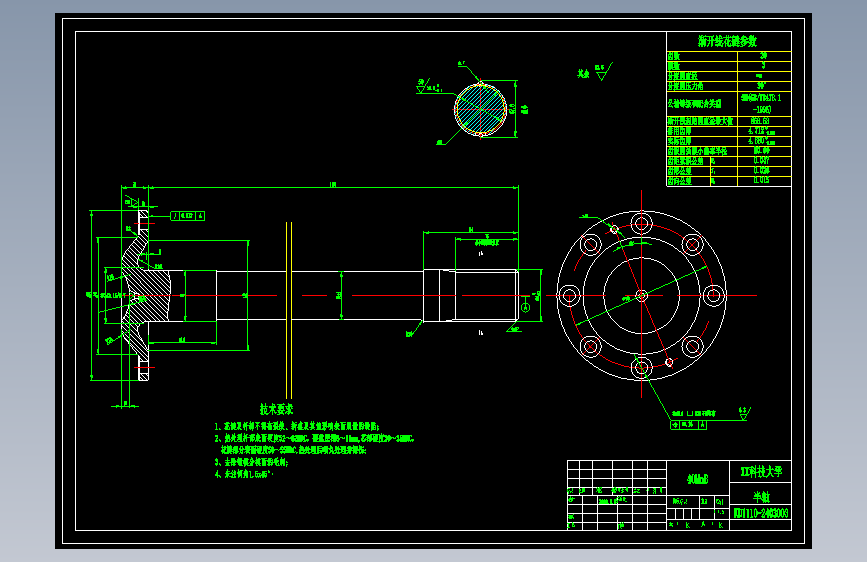Click the bottom bolt hole on flange view
Screen dimensions: 867x562
[x=641, y=367]
